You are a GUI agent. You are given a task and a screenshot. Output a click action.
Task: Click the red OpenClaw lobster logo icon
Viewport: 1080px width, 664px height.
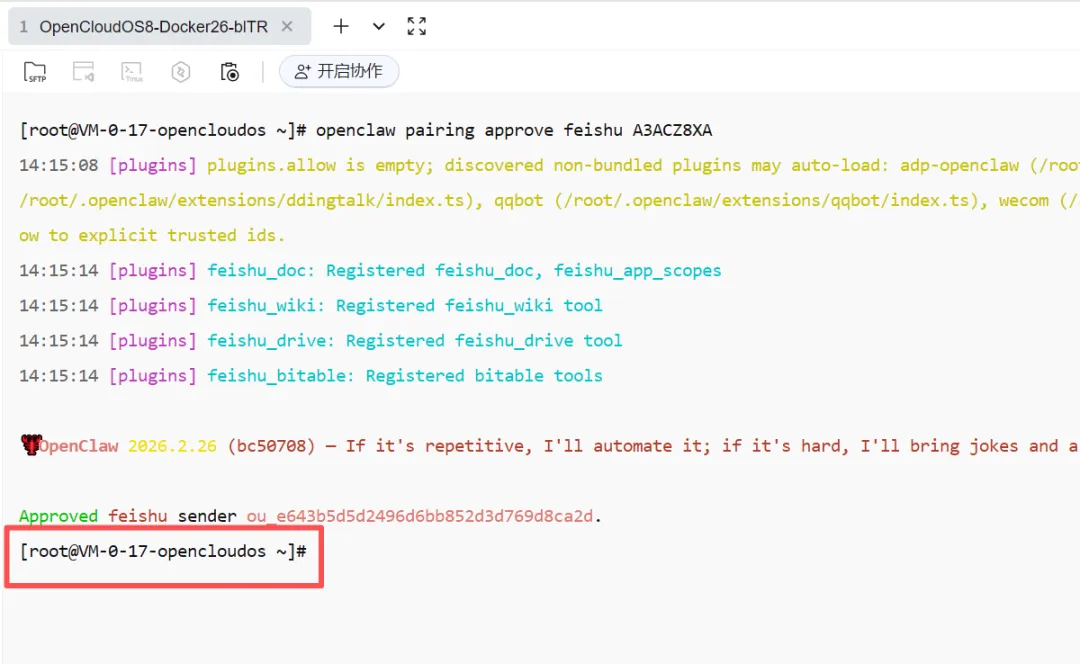pyautogui.click(x=30, y=445)
